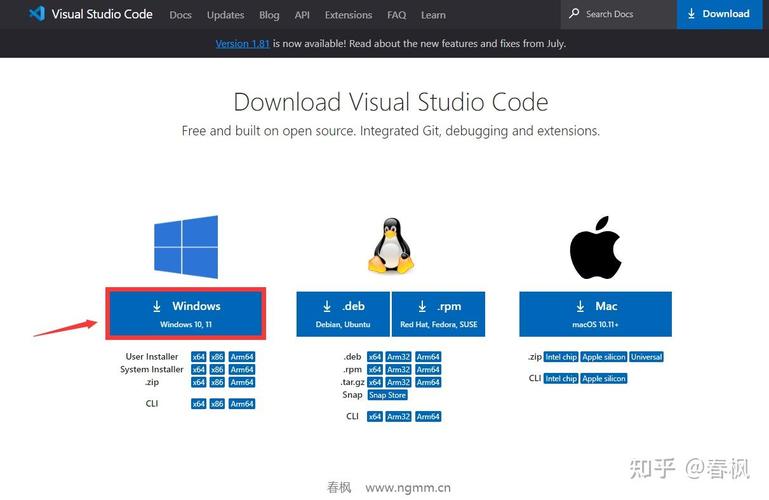The width and height of the screenshot is (769, 500).
Task: Open the Learn navigation link
Action: pos(433,15)
